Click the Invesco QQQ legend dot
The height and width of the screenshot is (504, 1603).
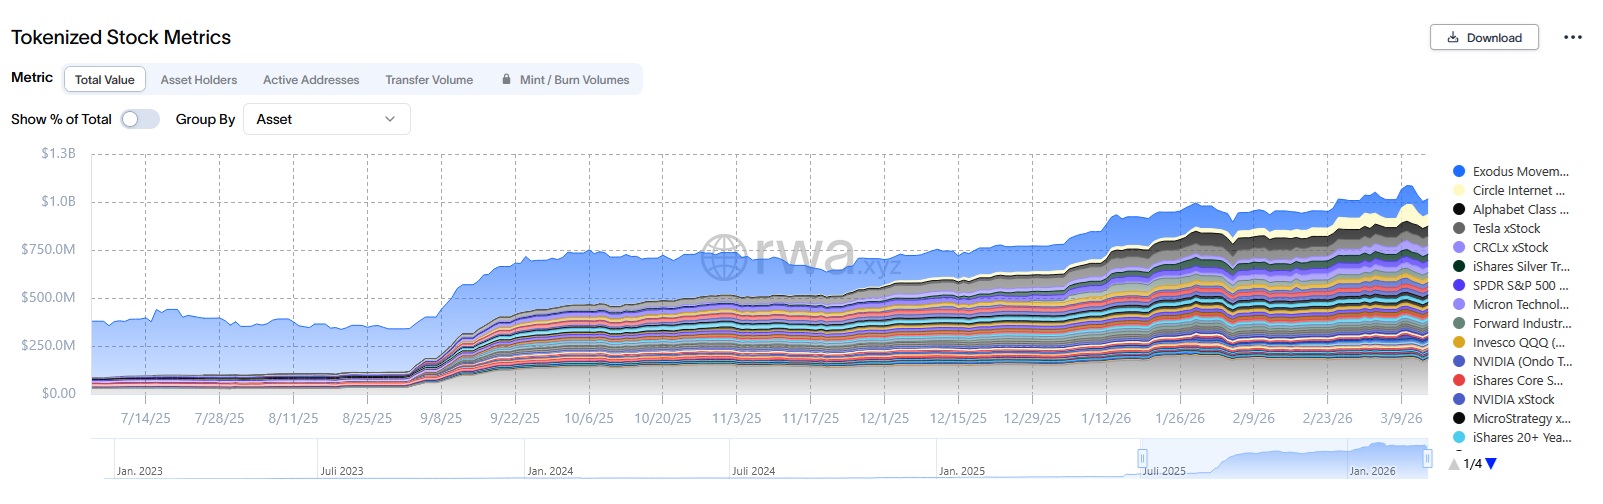[x=1459, y=342]
